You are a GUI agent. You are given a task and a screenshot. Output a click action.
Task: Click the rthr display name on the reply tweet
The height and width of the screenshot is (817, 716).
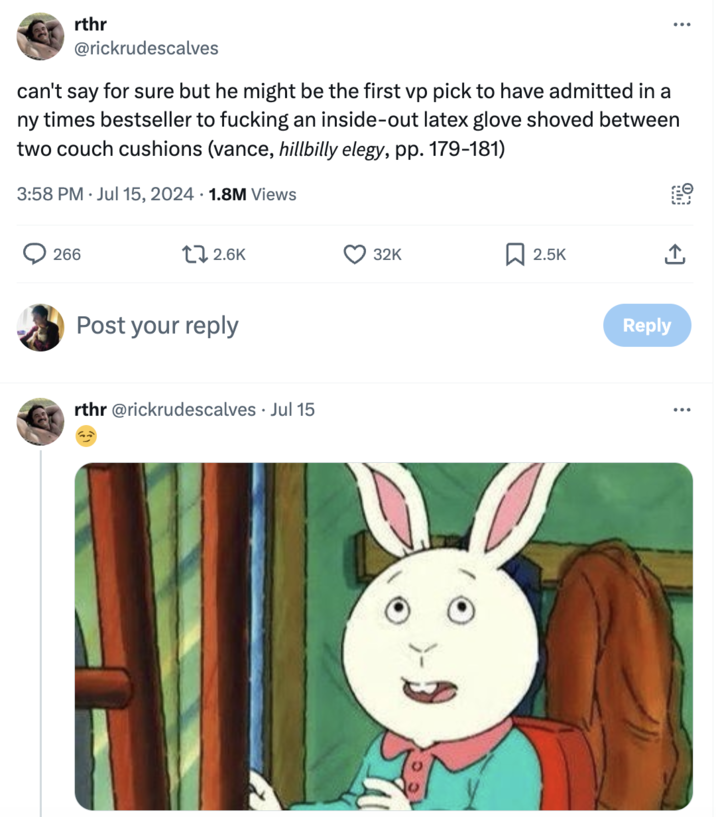(89, 409)
